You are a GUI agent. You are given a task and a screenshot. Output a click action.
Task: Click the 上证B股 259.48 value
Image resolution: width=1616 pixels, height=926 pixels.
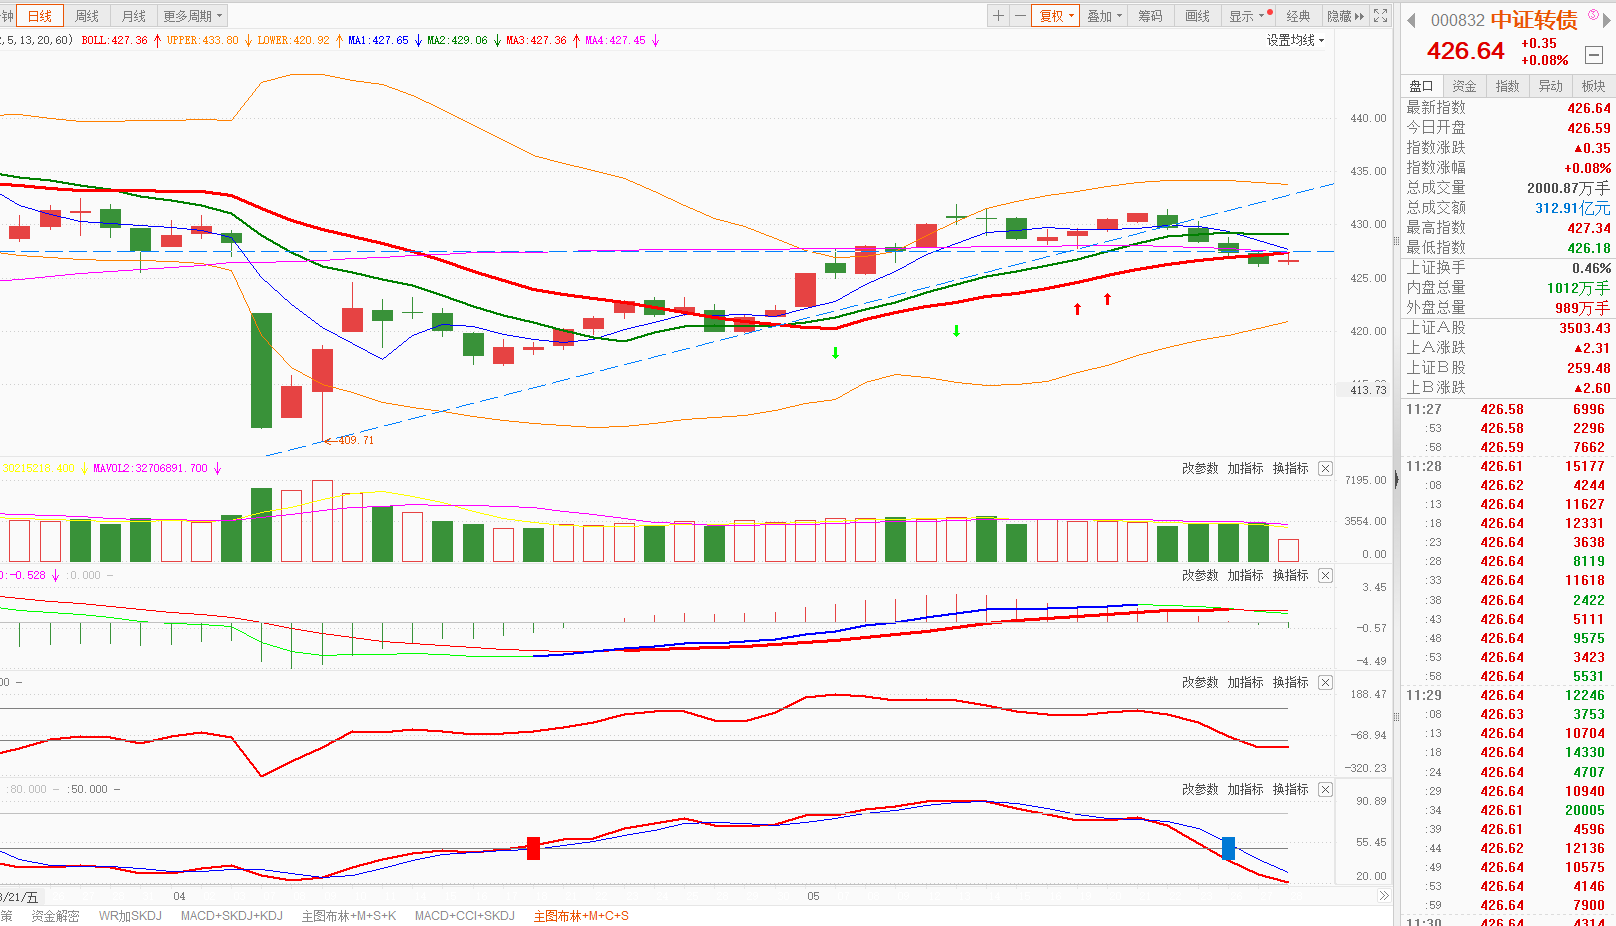1589,368
